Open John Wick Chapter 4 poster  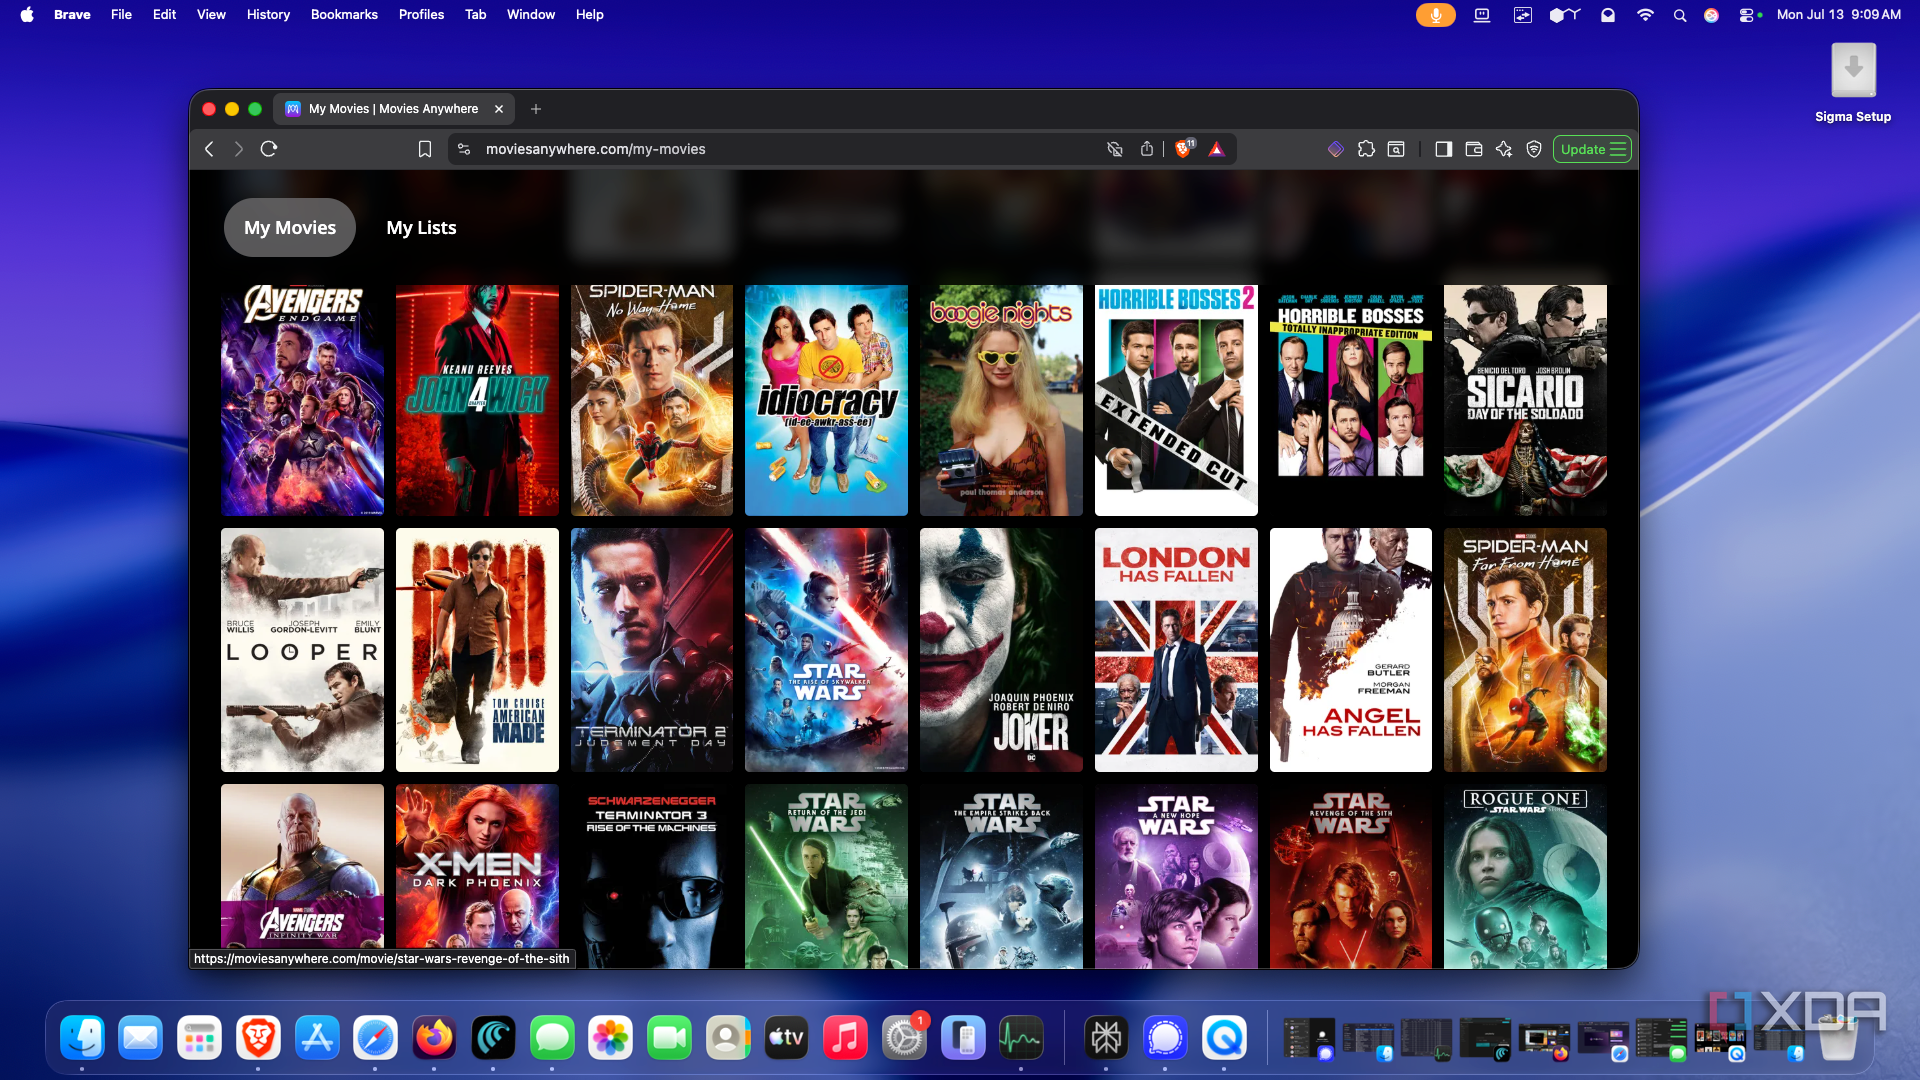click(477, 400)
